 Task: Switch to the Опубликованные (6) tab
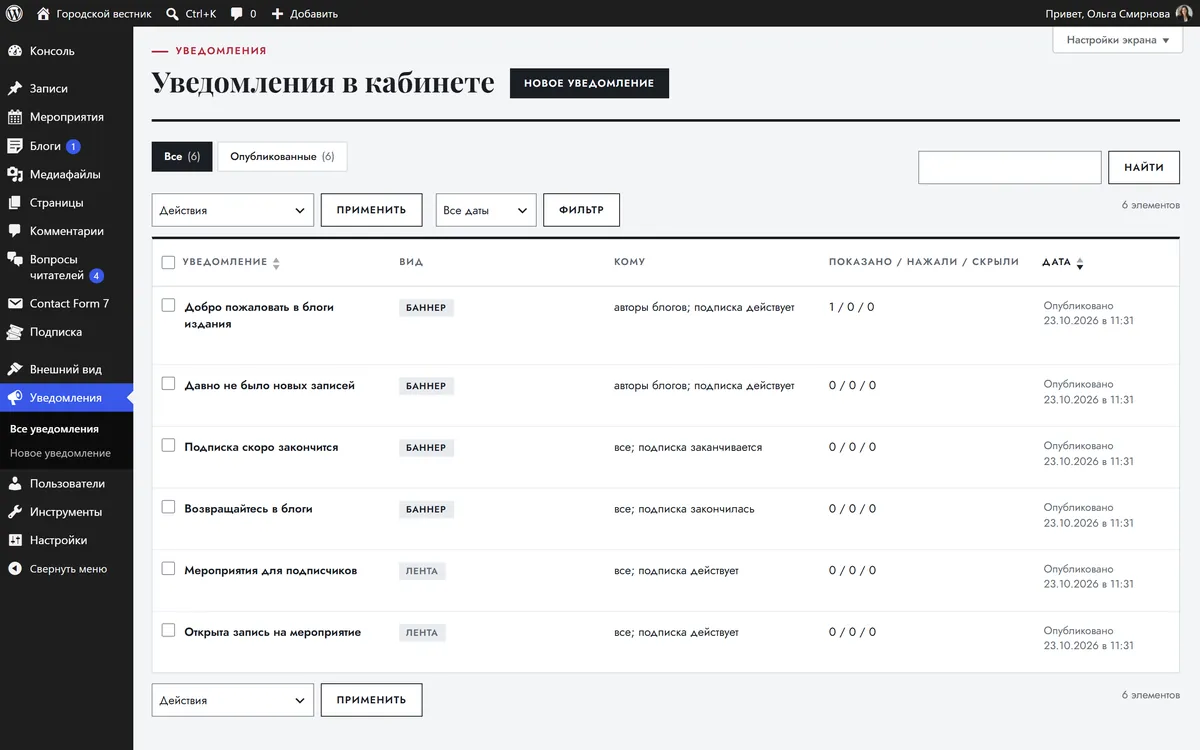click(282, 156)
